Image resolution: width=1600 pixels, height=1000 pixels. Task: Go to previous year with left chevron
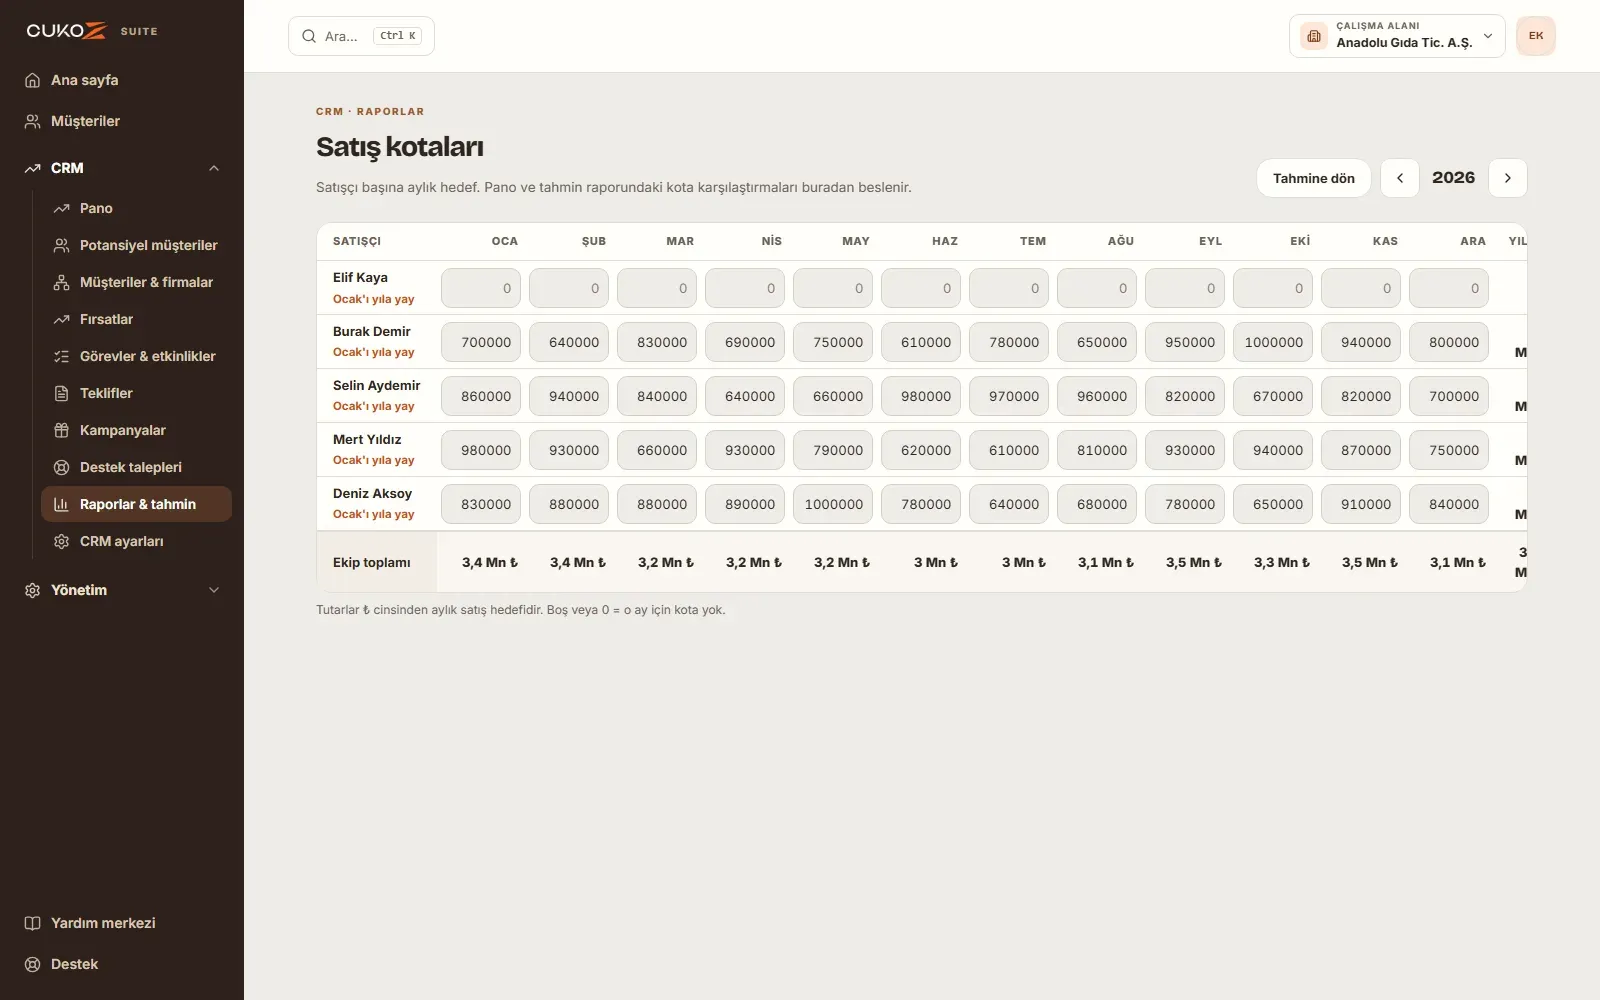tap(1400, 178)
